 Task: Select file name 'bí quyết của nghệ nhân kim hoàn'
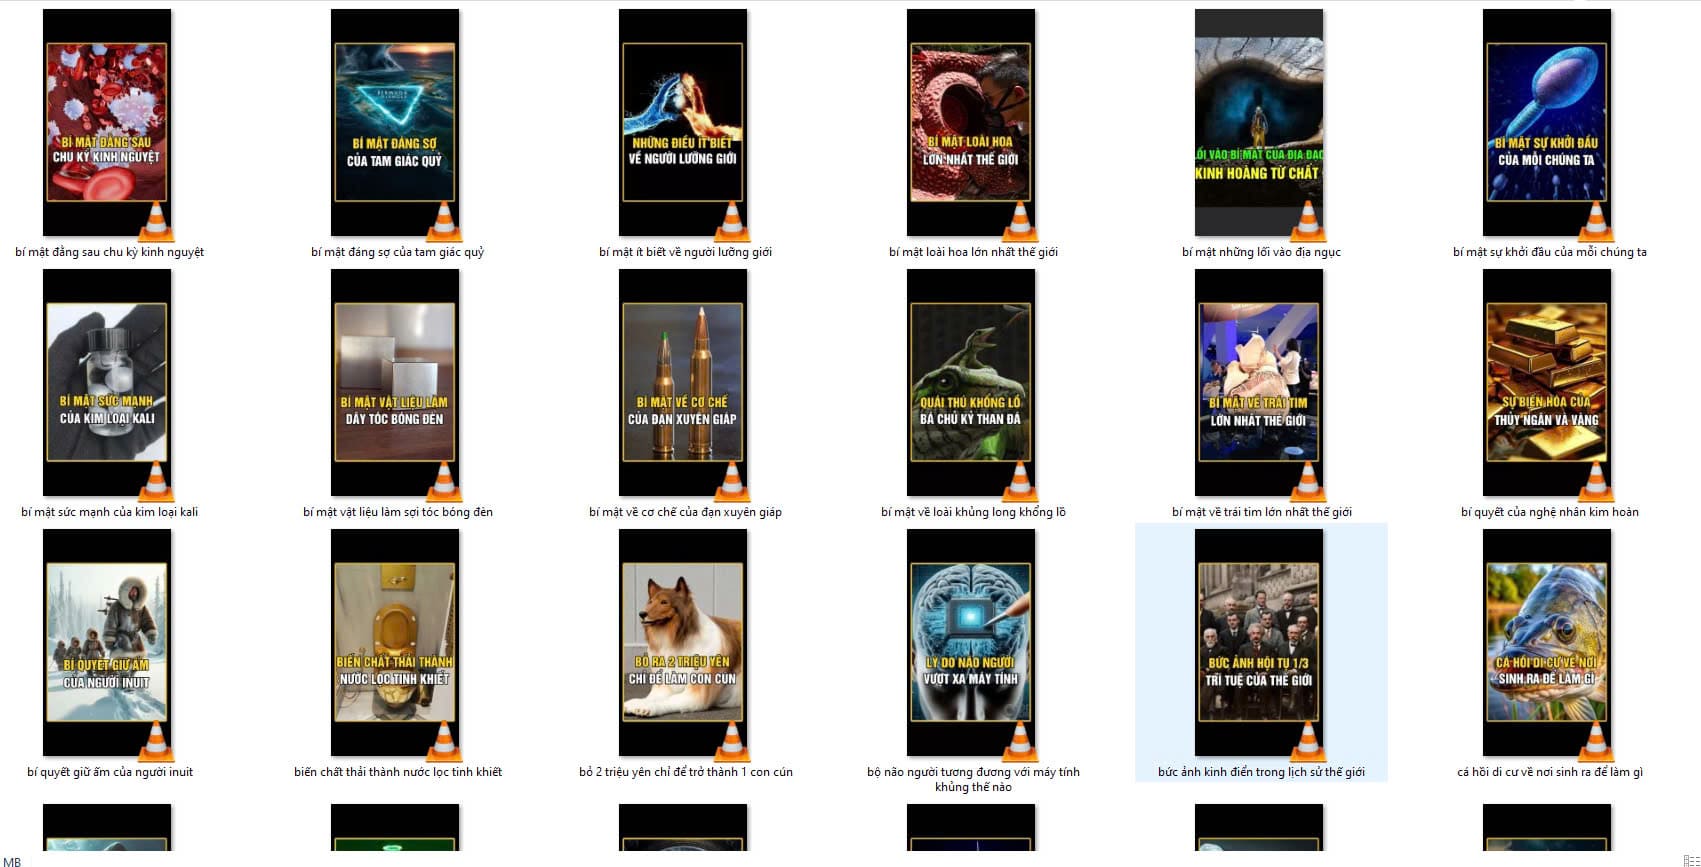[x=1549, y=512]
